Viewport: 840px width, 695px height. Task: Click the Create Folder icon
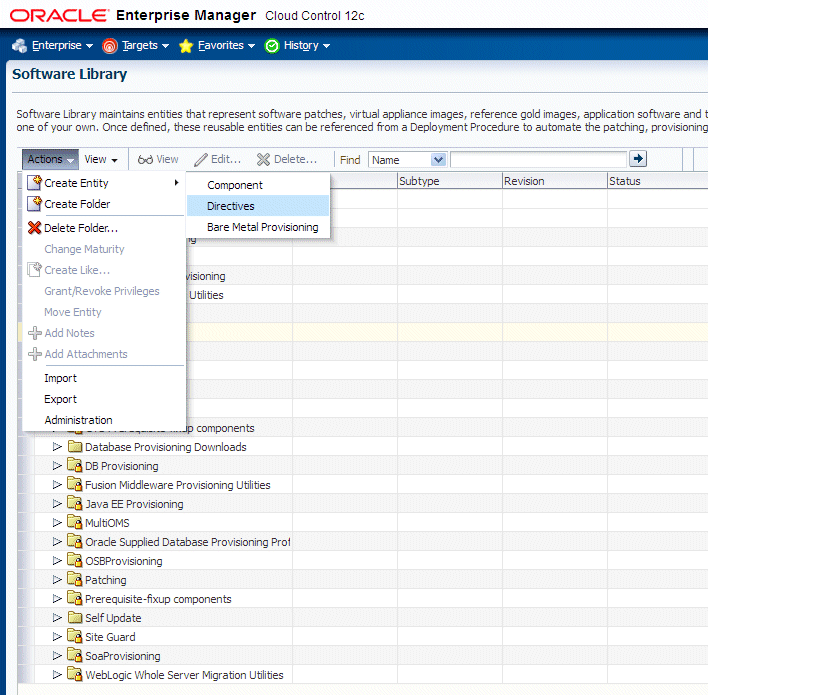pos(34,204)
